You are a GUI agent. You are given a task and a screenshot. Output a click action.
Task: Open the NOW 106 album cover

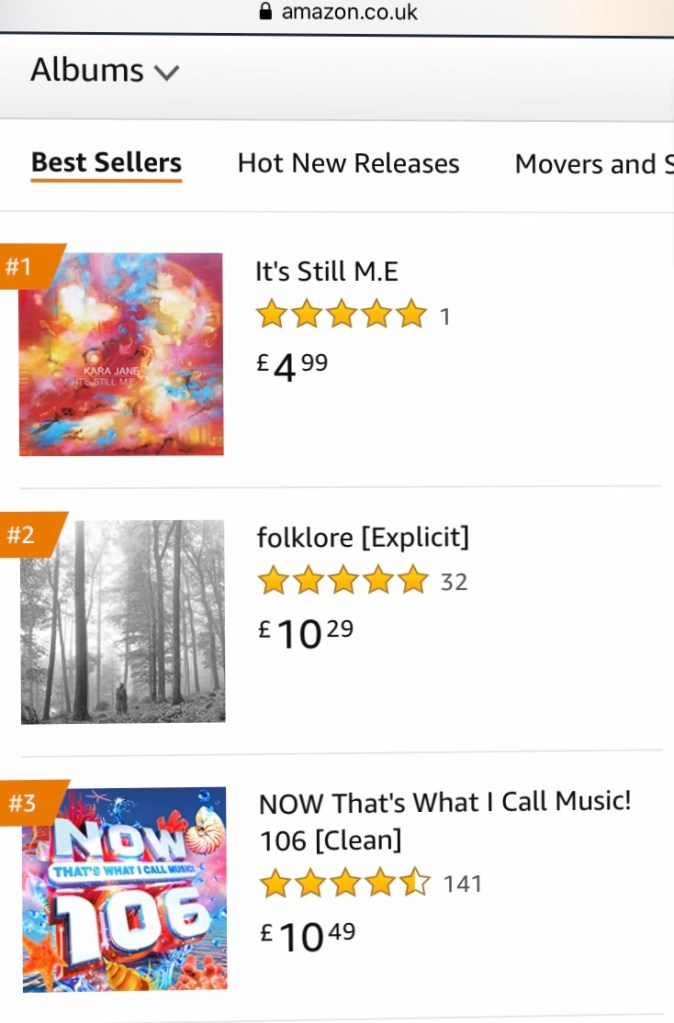point(125,889)
